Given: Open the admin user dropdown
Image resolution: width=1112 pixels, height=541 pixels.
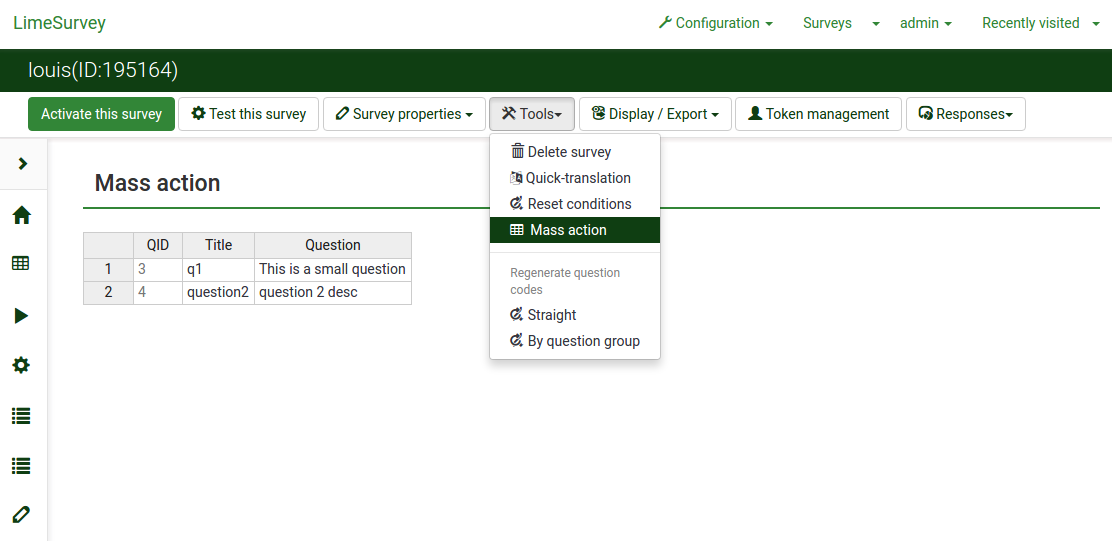Looking at the screenshot, I should click(x=925, y=23).
